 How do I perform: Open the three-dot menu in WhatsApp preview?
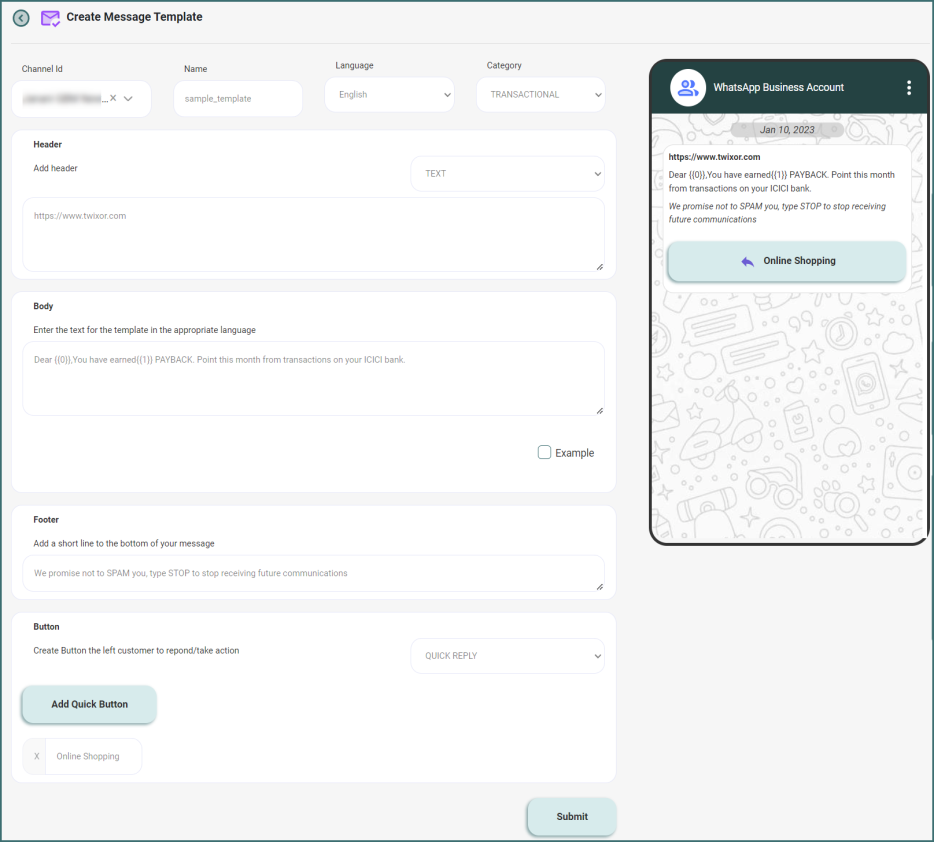point(908,88)
